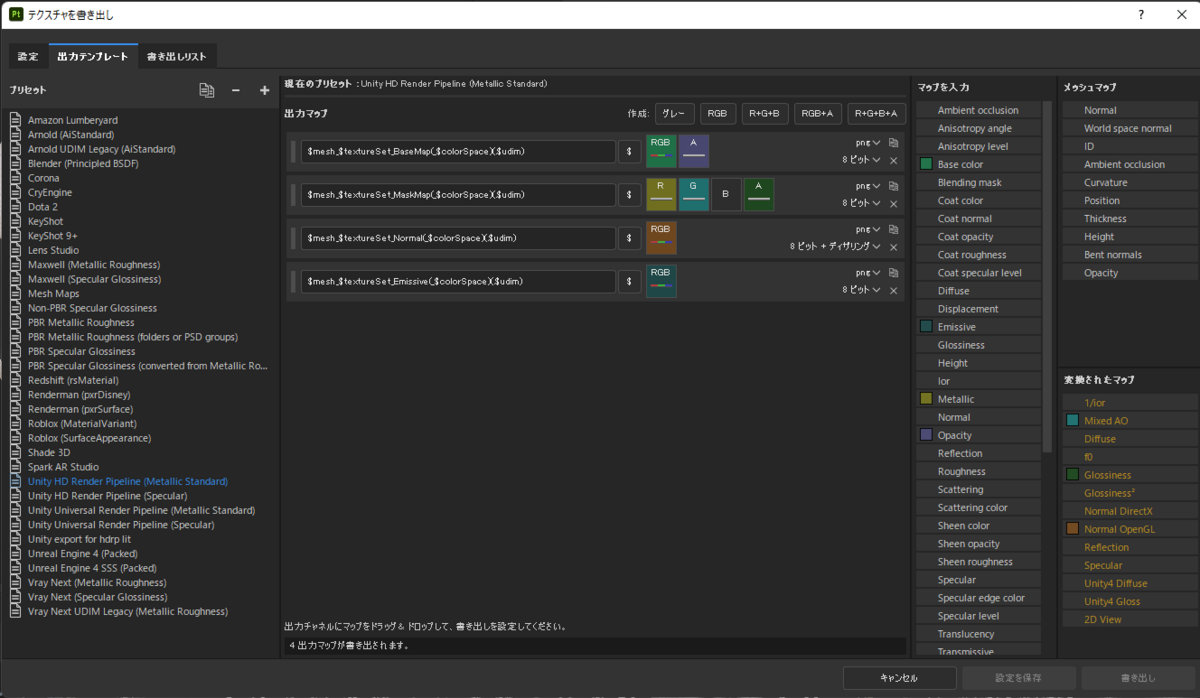Click the green RGB channel of BaseMap

click(x=661, y=152)
